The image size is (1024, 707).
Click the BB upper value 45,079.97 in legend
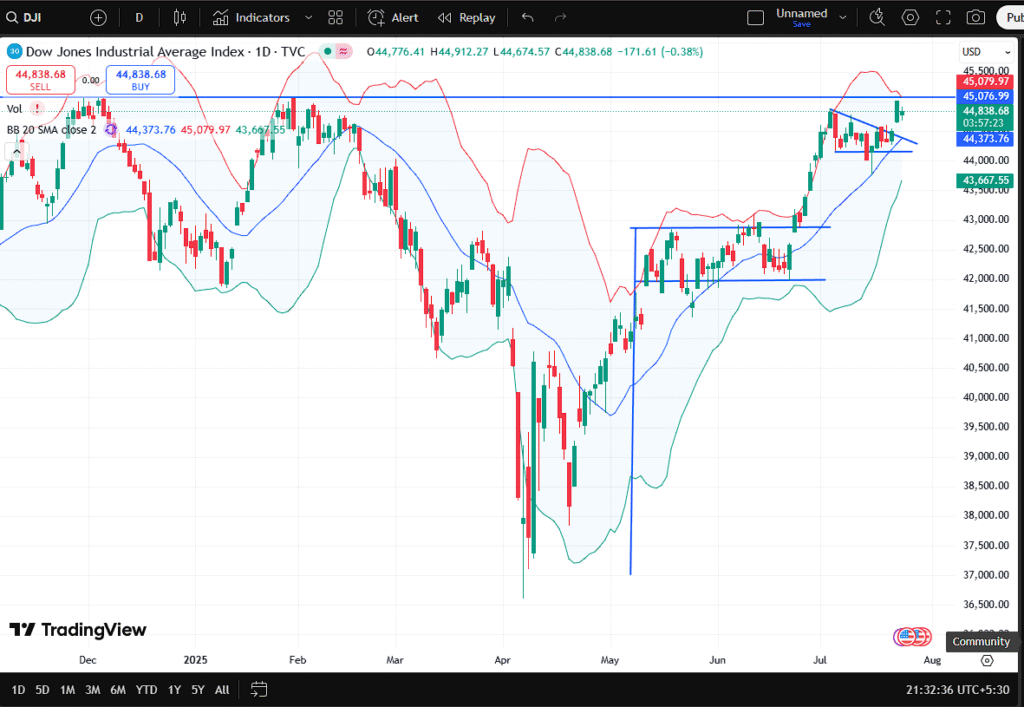(x=206, y=130)
